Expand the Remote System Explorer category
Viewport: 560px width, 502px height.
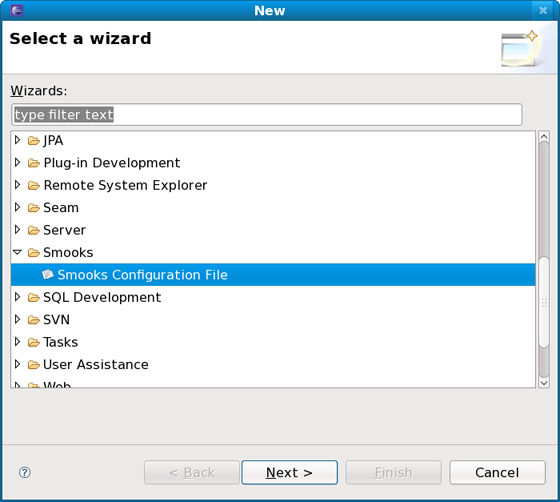tap(17, 185)
